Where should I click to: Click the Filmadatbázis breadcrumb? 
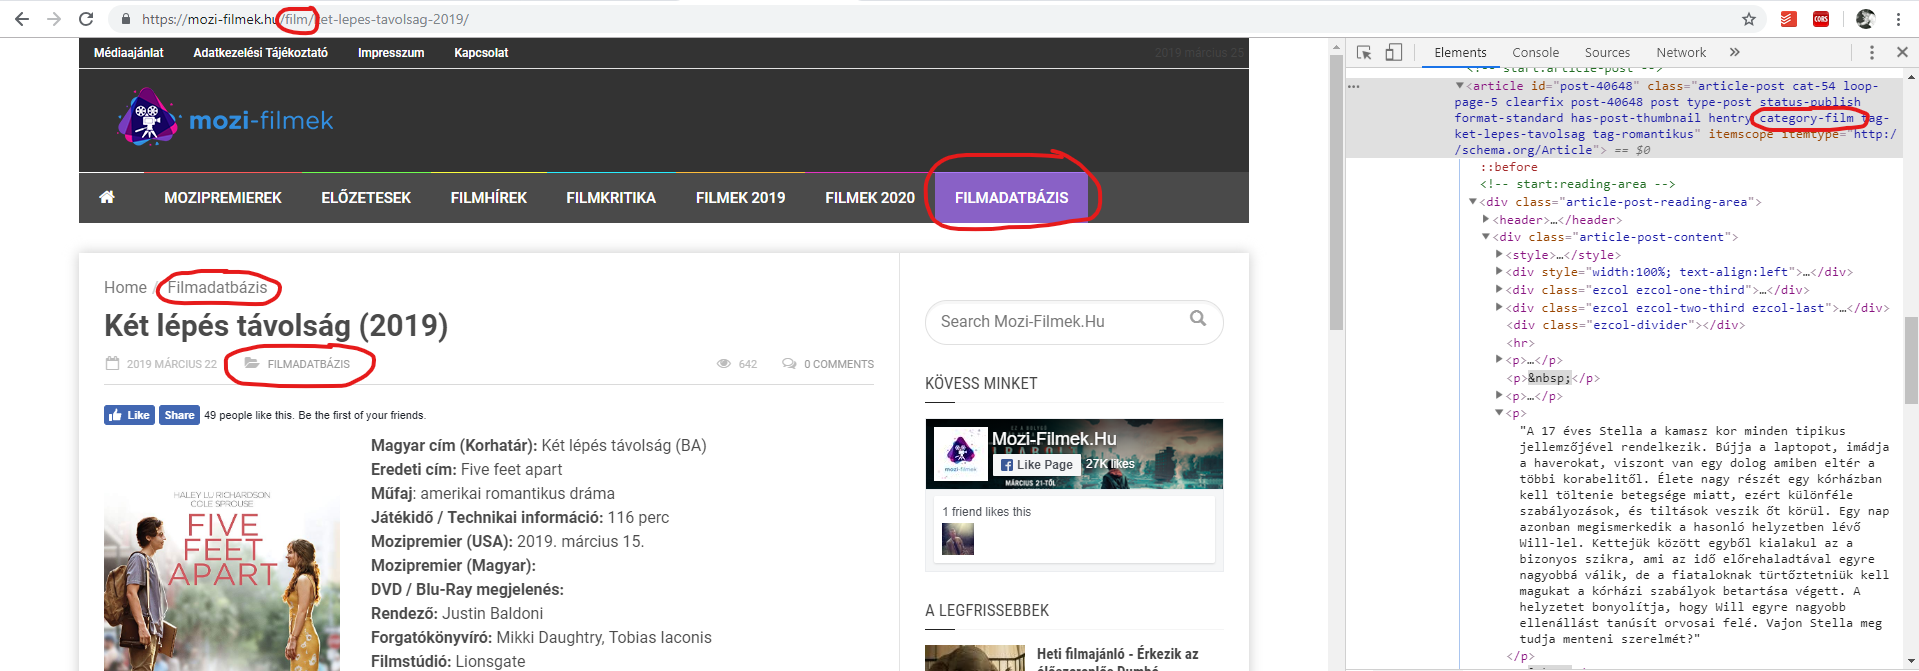point(217,287)
